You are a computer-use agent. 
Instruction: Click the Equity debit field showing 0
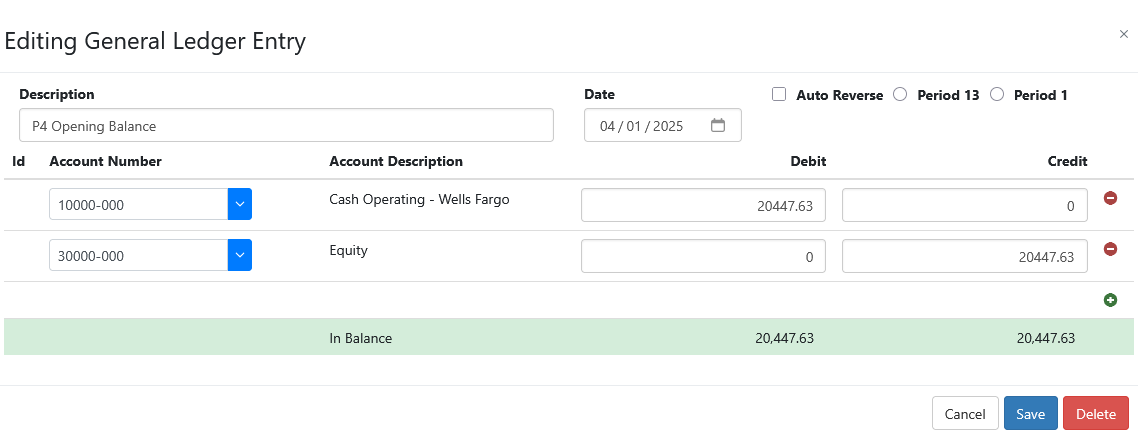(703, 256)
